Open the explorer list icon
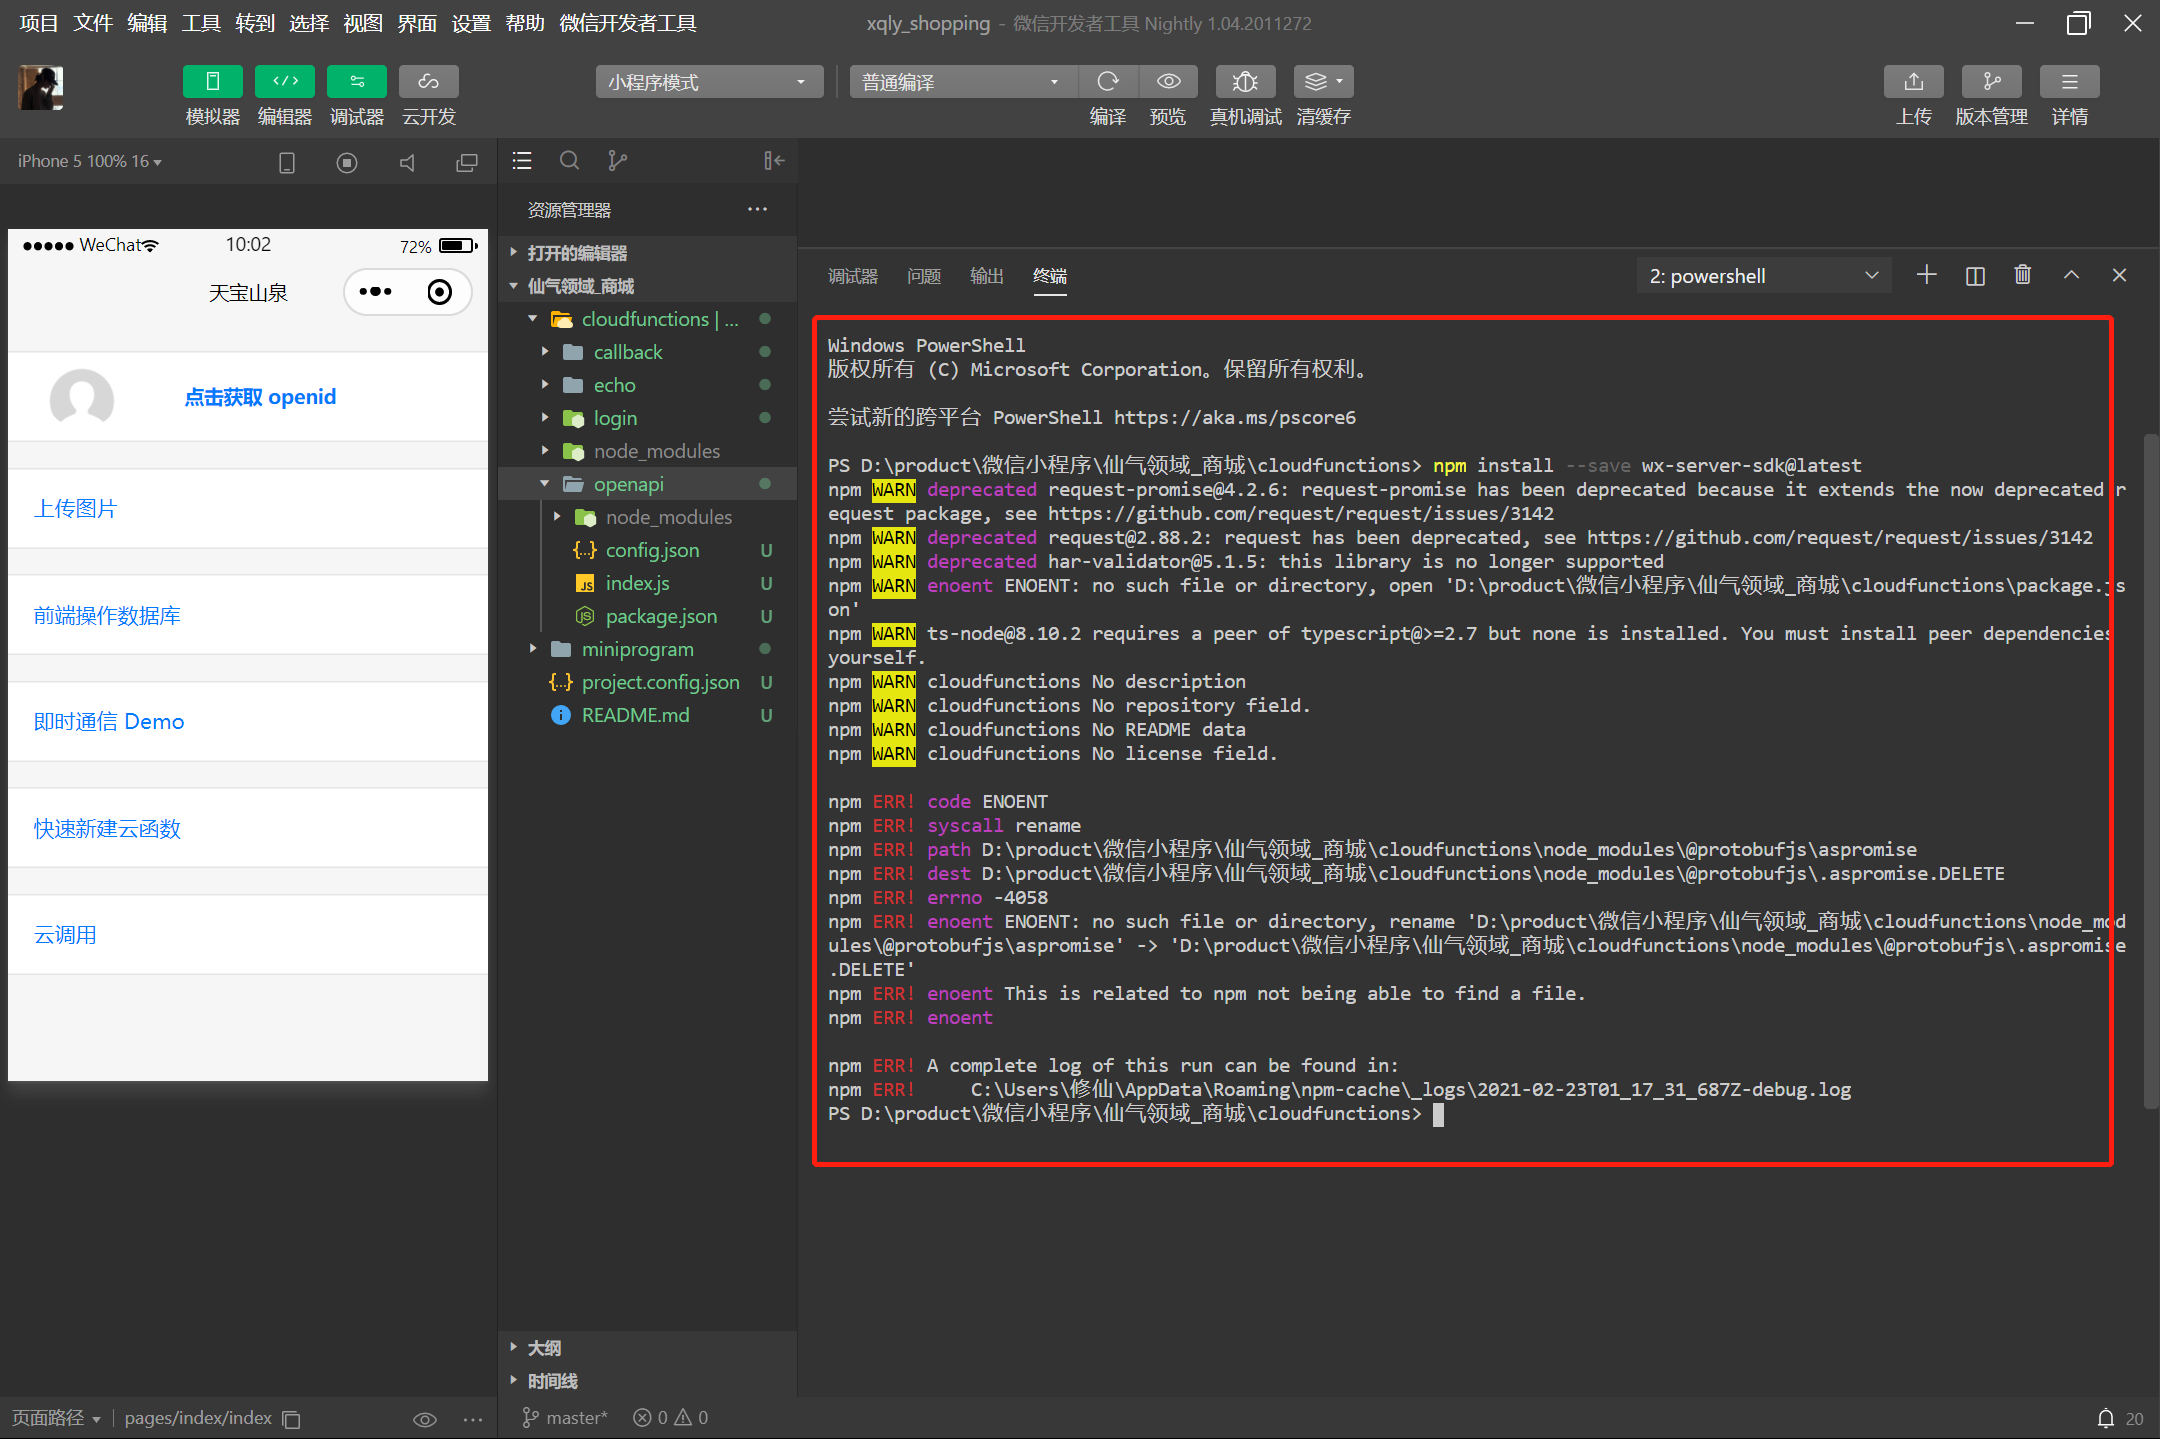Screen dimensions: 2160x1439 coord(522,161)
